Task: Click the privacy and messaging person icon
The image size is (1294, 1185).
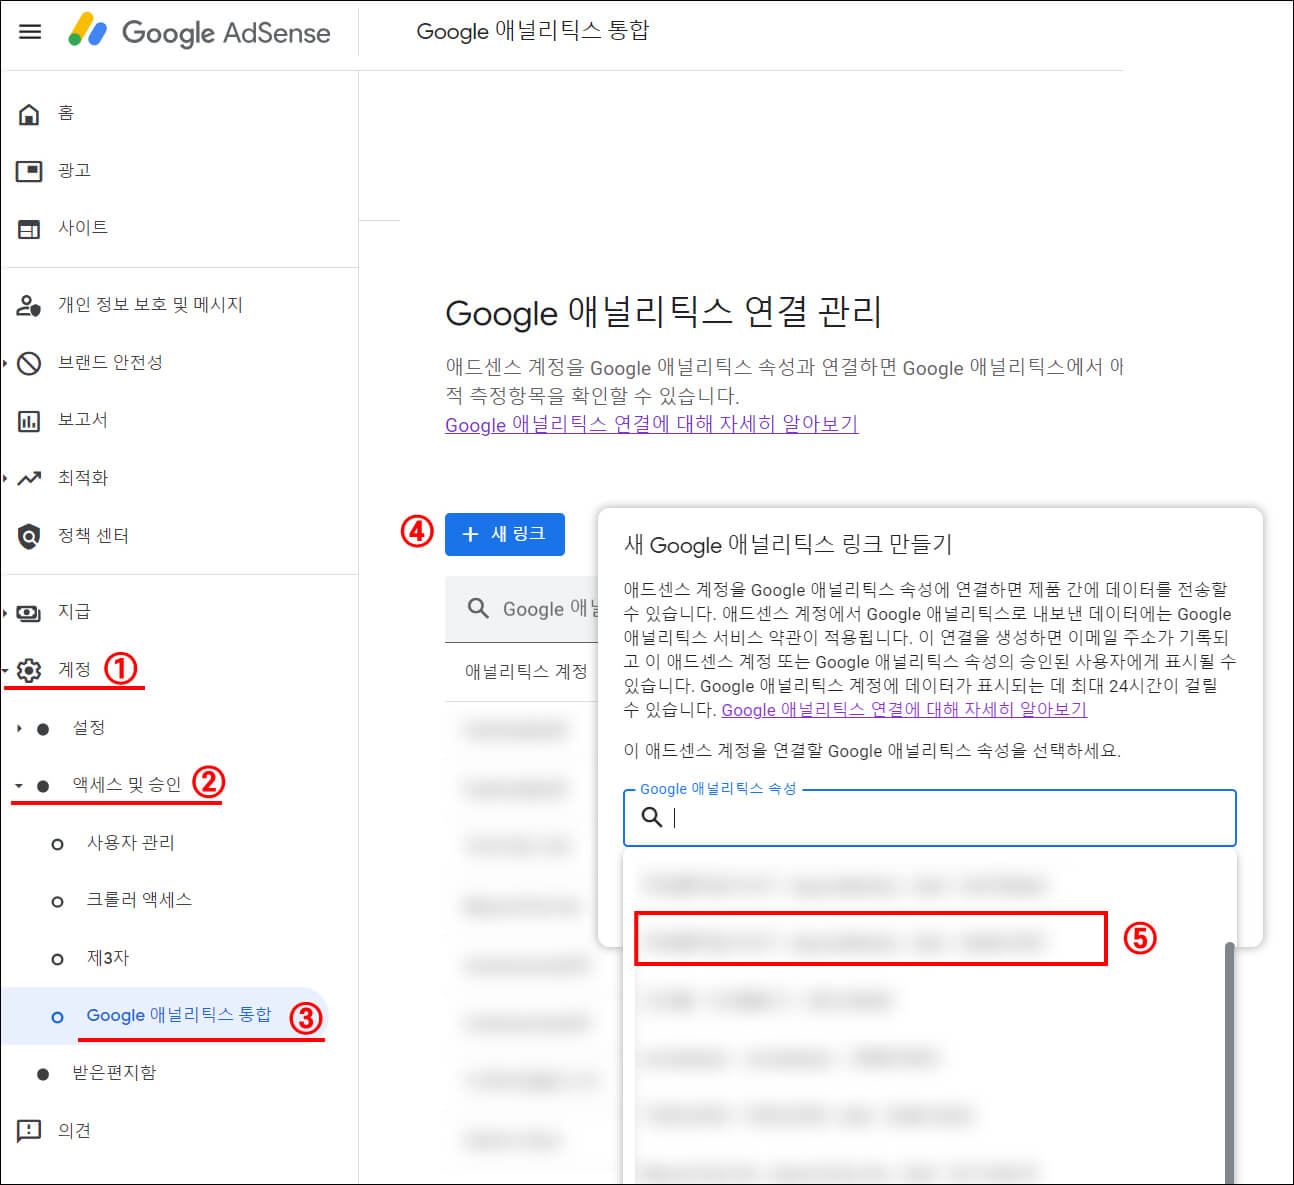Action: (29, 305)
